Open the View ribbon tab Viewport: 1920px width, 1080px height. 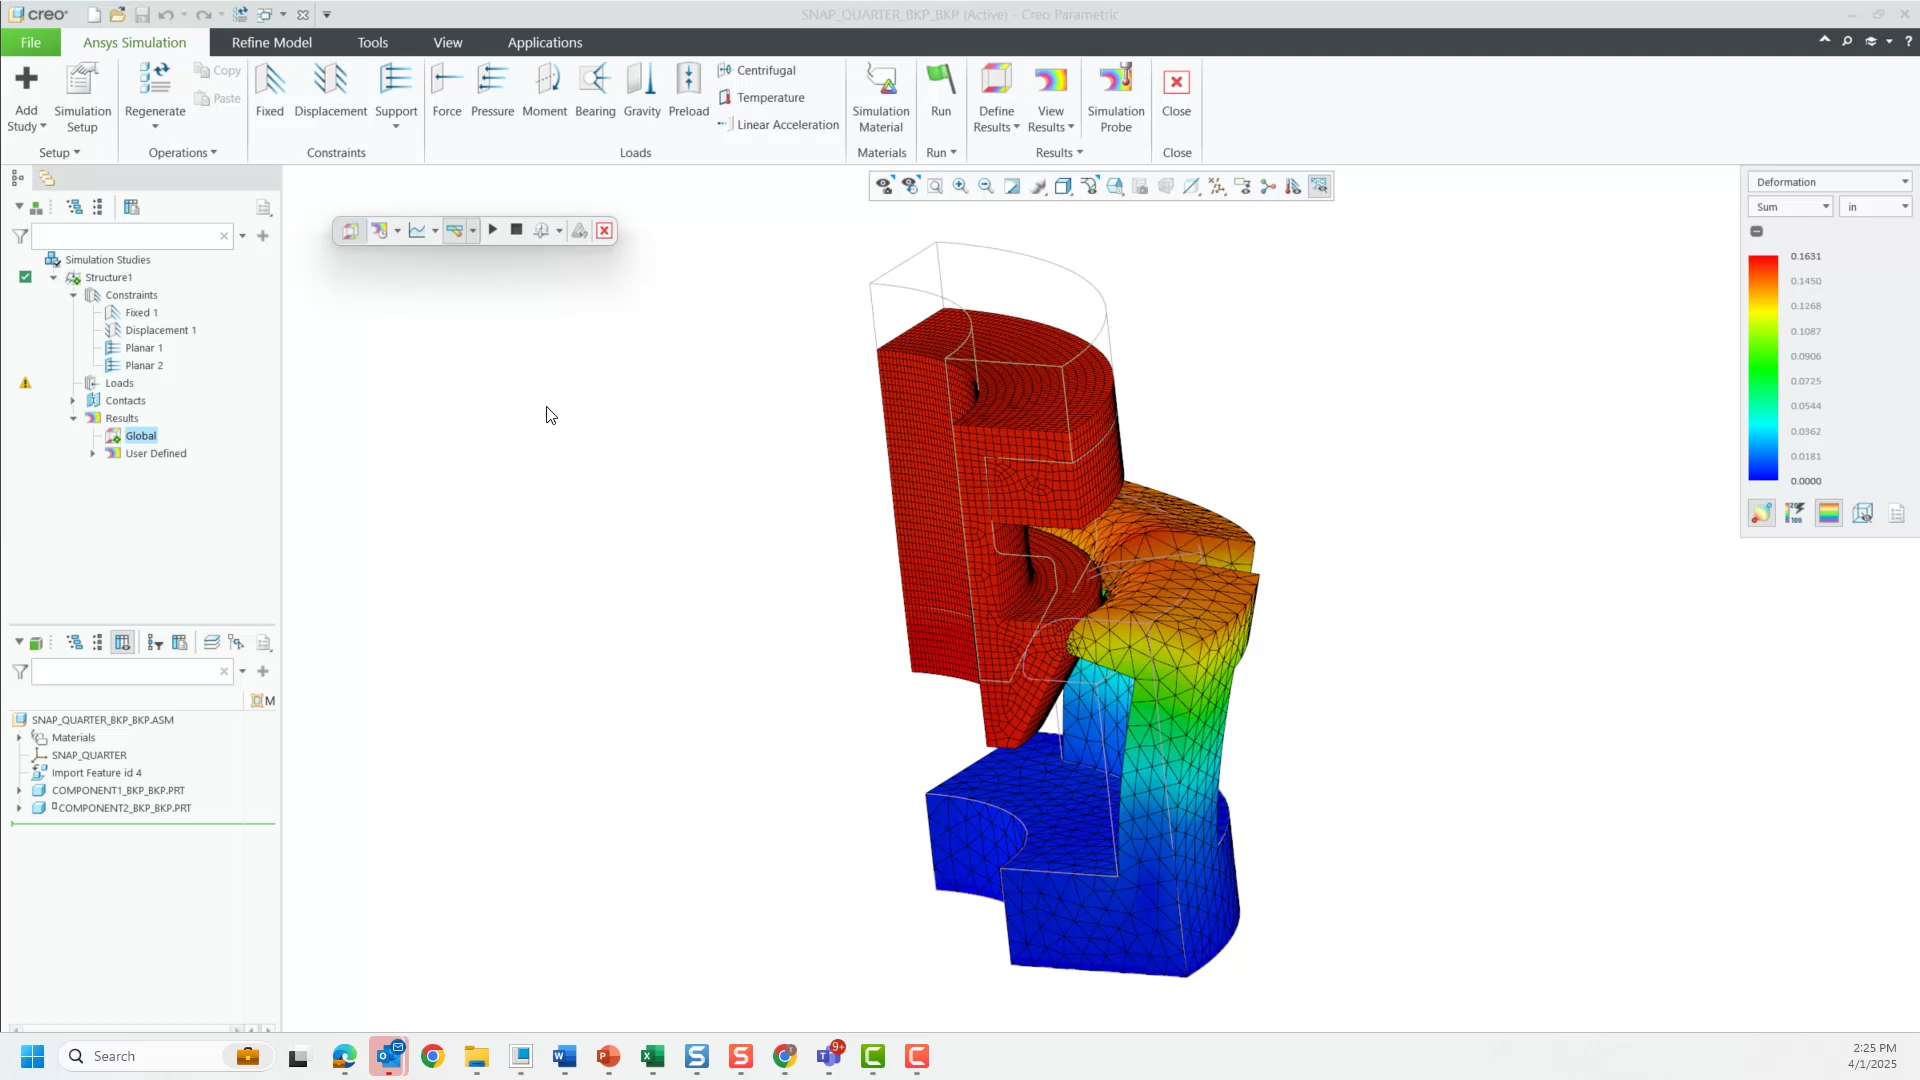tap(447, 42)
